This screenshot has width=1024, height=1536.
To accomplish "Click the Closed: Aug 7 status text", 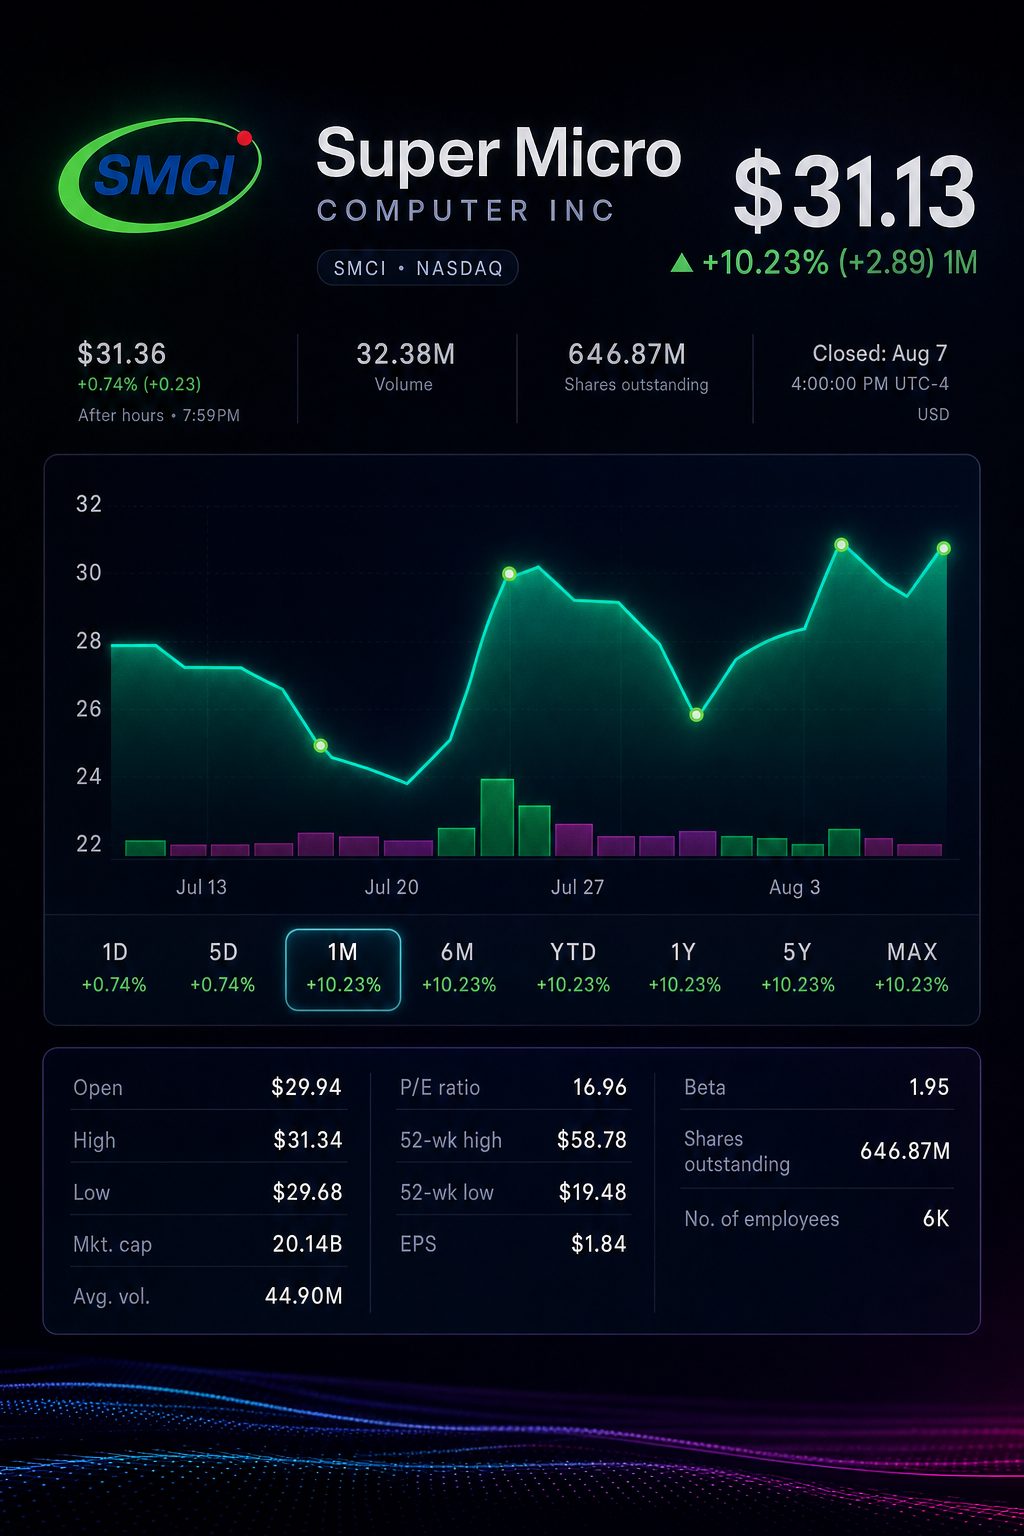I will (x=880, y=353).
